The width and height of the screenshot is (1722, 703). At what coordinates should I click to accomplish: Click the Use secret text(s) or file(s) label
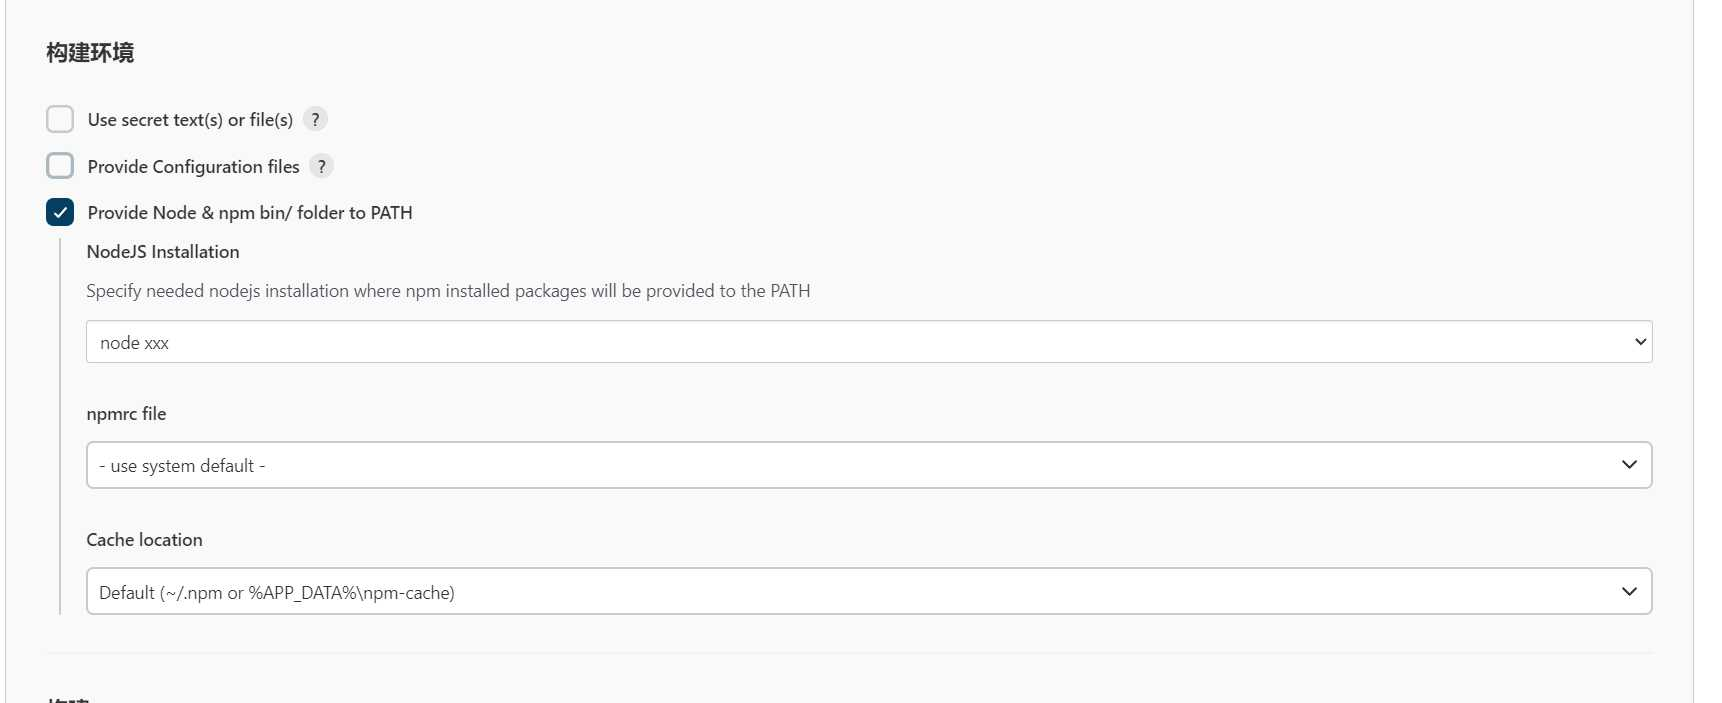(190, 120)
